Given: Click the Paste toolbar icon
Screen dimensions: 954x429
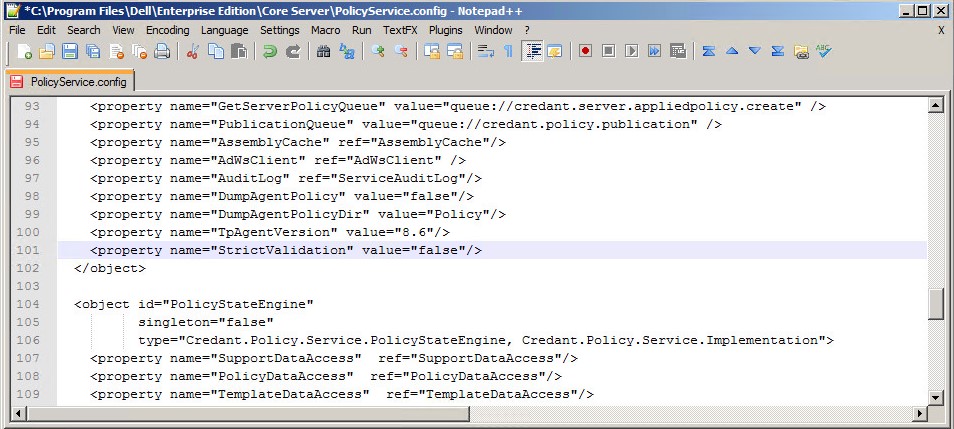Looking at the screenshot, I should (239, 52).
